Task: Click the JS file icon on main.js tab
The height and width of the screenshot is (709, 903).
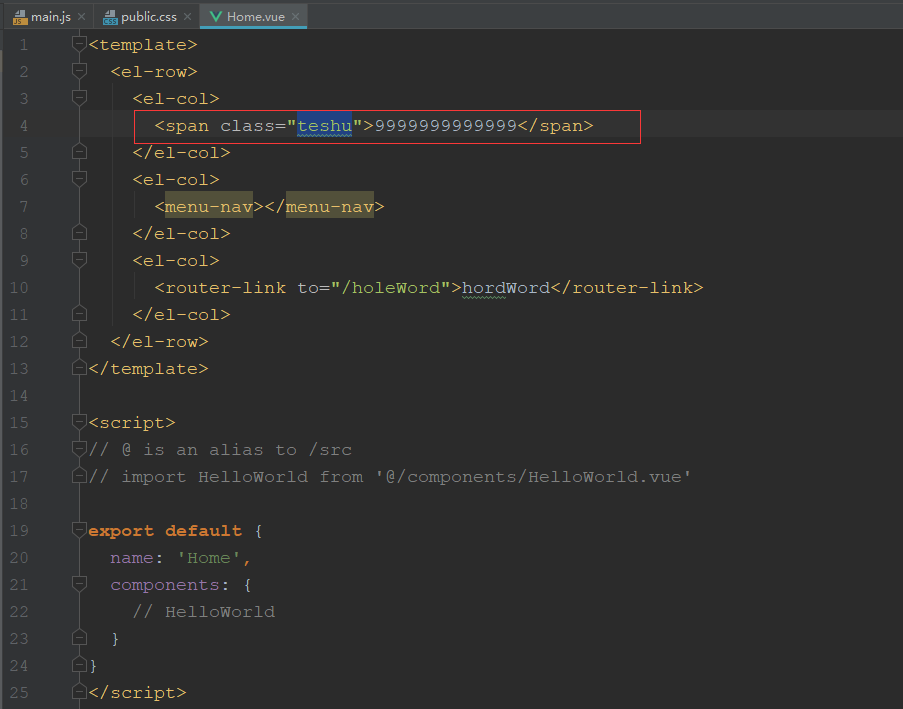Action: click(x=20, y=17)
